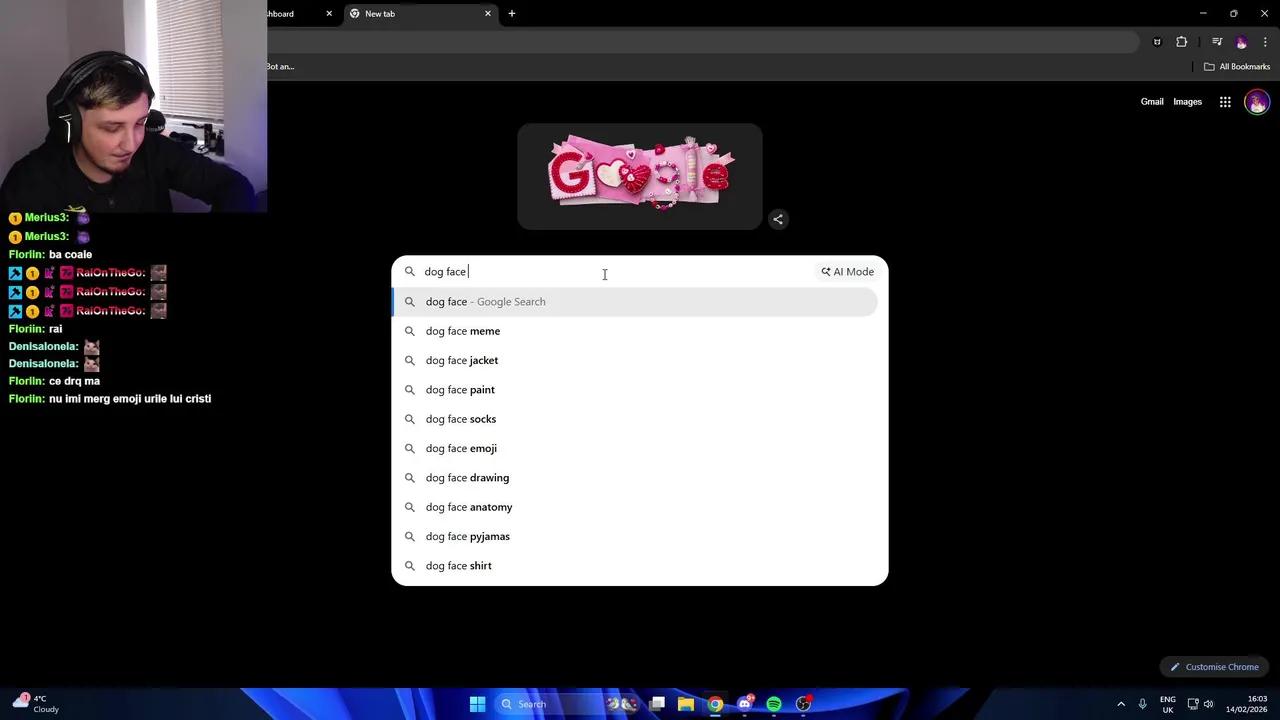Open Task View taskbar icon
The height and width of the screenshot is (720, 1280).
pos(657,704)
